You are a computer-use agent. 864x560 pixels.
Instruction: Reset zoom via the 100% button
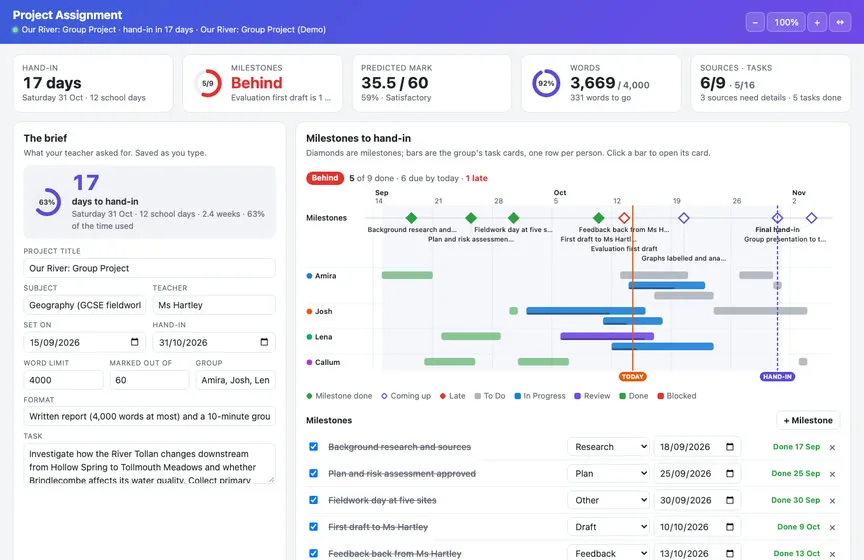click(x=786, y=22)
